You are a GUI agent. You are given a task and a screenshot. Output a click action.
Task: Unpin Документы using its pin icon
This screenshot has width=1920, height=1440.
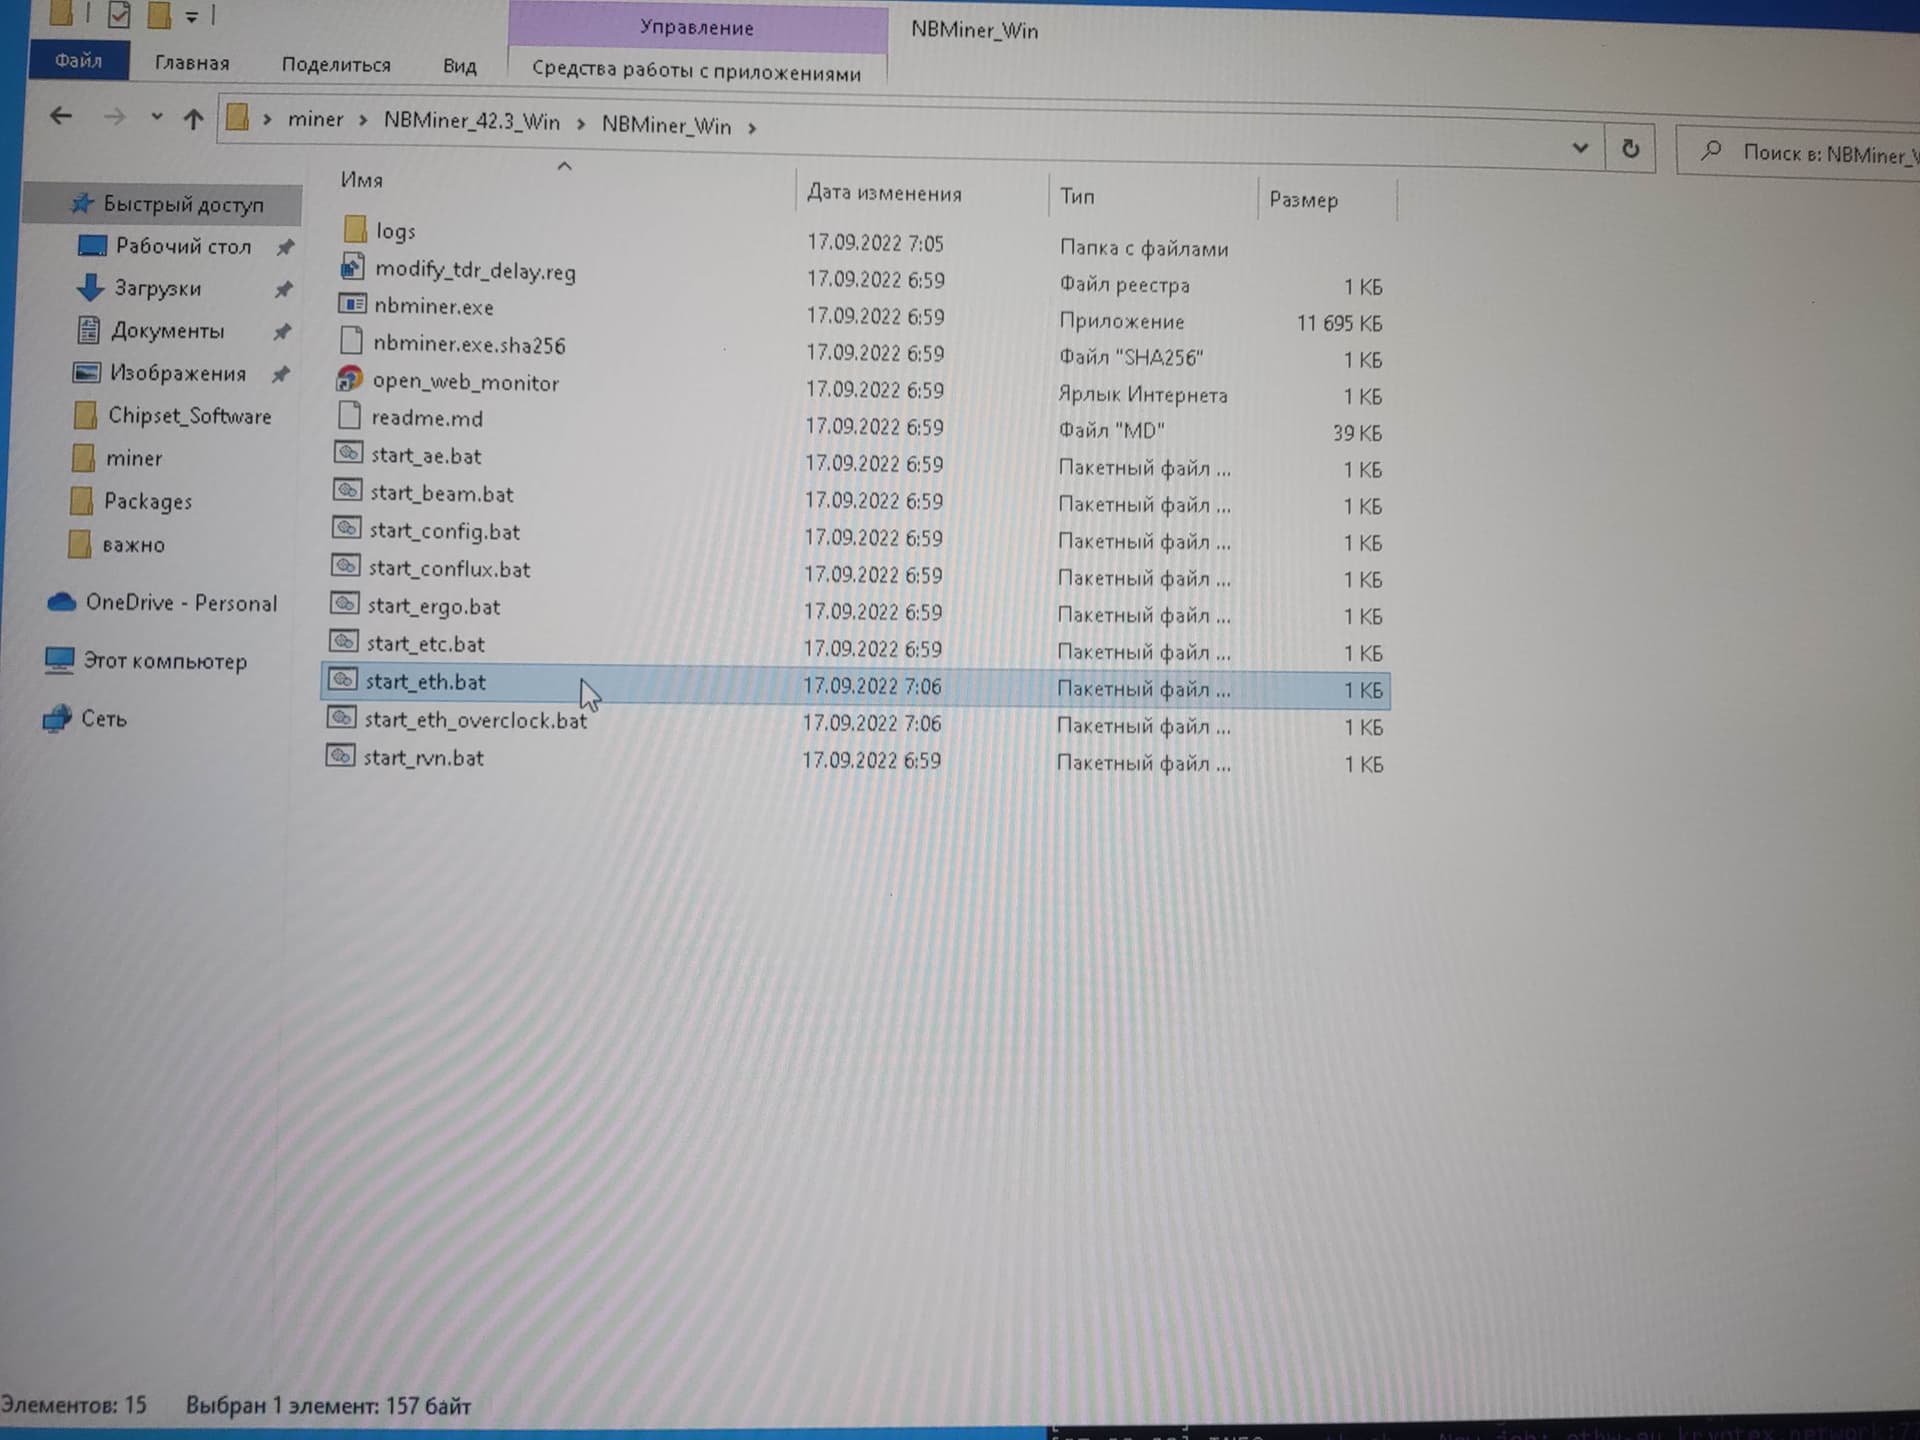click(282, 331)
